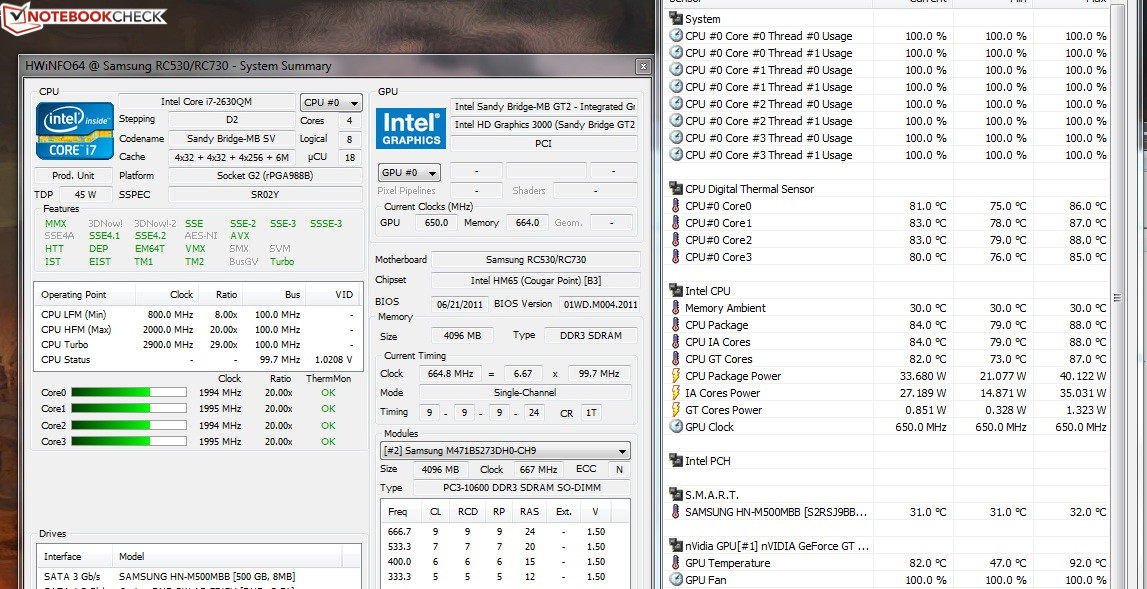Click the Intel HD Graphics 3000 GPU name
This screenshot has width=1147, height=589.
tap(543, 125)
